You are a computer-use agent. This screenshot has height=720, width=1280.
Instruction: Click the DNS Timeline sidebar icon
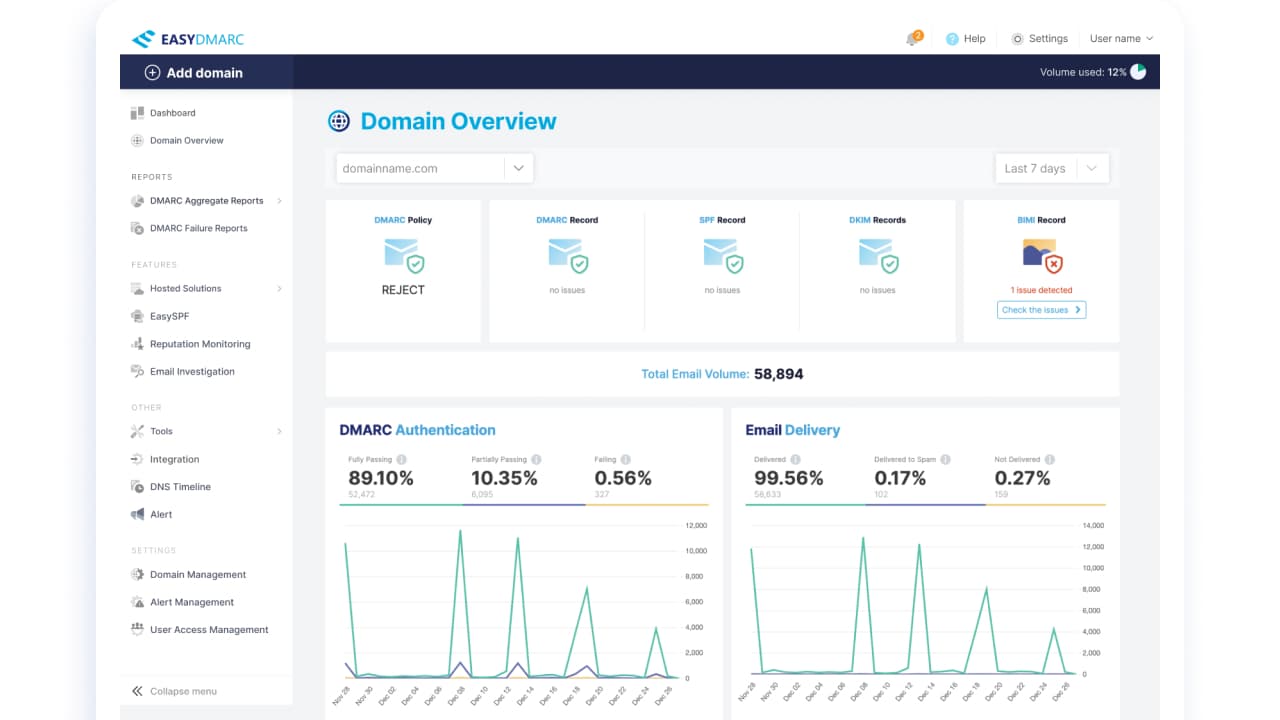137,487
